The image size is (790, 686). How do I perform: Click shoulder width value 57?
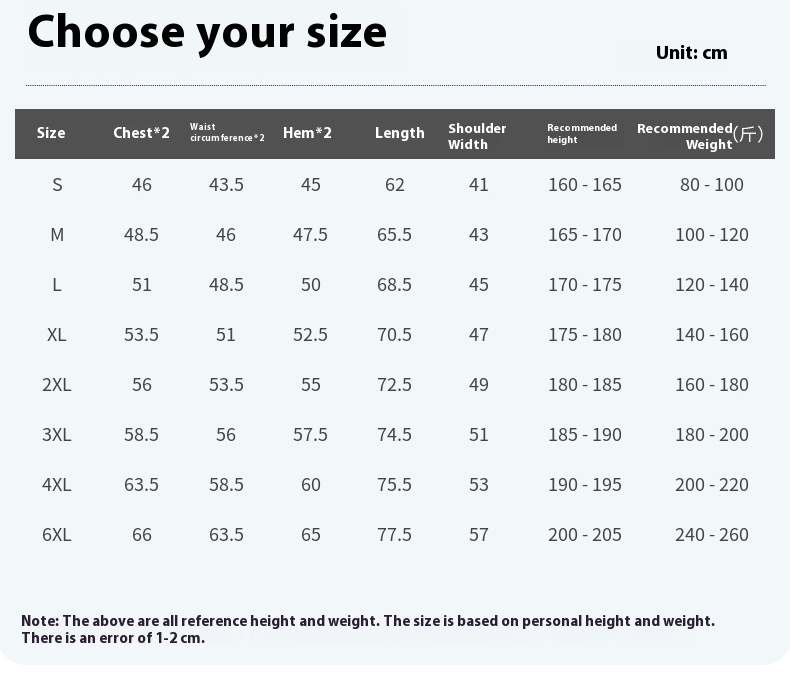point(479,535)
